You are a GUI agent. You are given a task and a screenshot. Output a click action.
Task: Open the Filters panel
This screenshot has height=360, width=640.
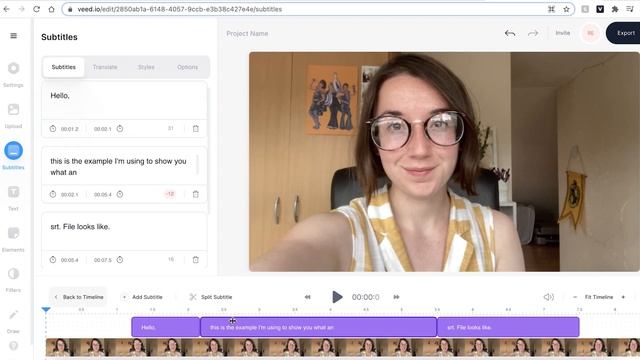tap(13, 279)
